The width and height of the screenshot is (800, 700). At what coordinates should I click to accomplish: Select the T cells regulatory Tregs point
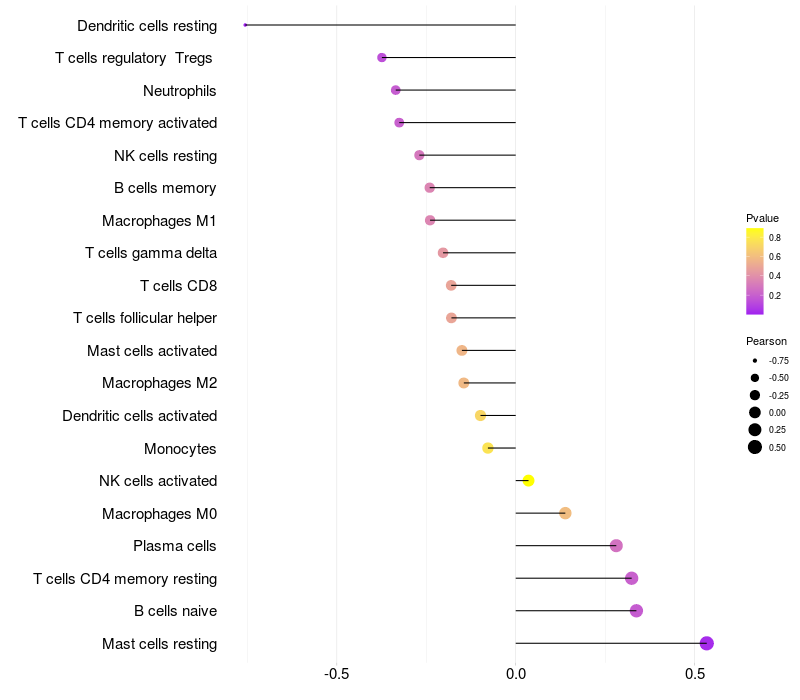tap(382, 58)
